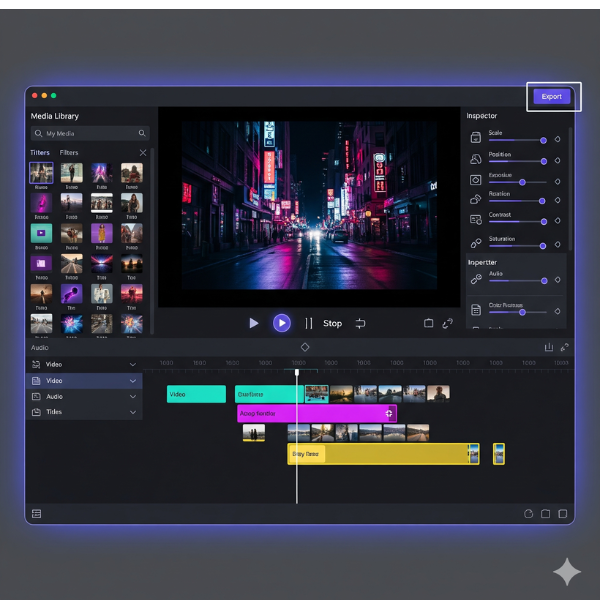
Task: Click the Position slider handle
Action: tap(543, 160)
